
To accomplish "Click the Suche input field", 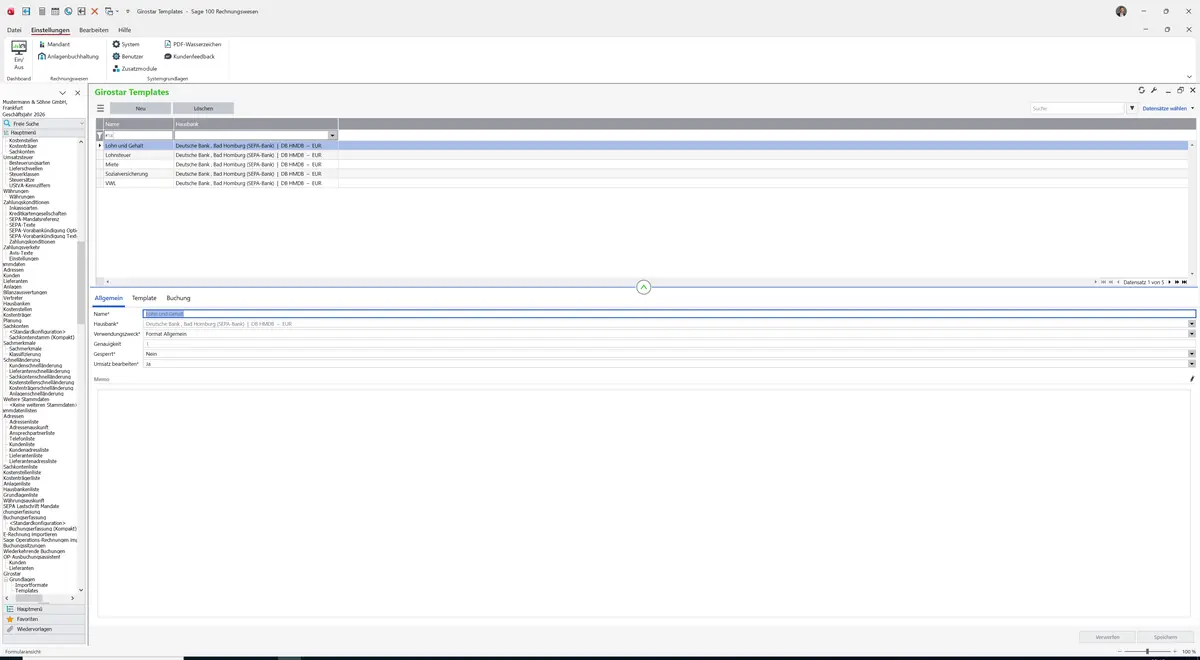I will (x=1078, y=108).
